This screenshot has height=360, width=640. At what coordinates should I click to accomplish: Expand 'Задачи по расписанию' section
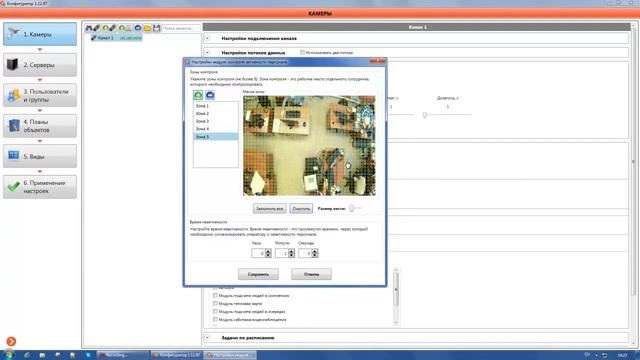coord(207,338)
